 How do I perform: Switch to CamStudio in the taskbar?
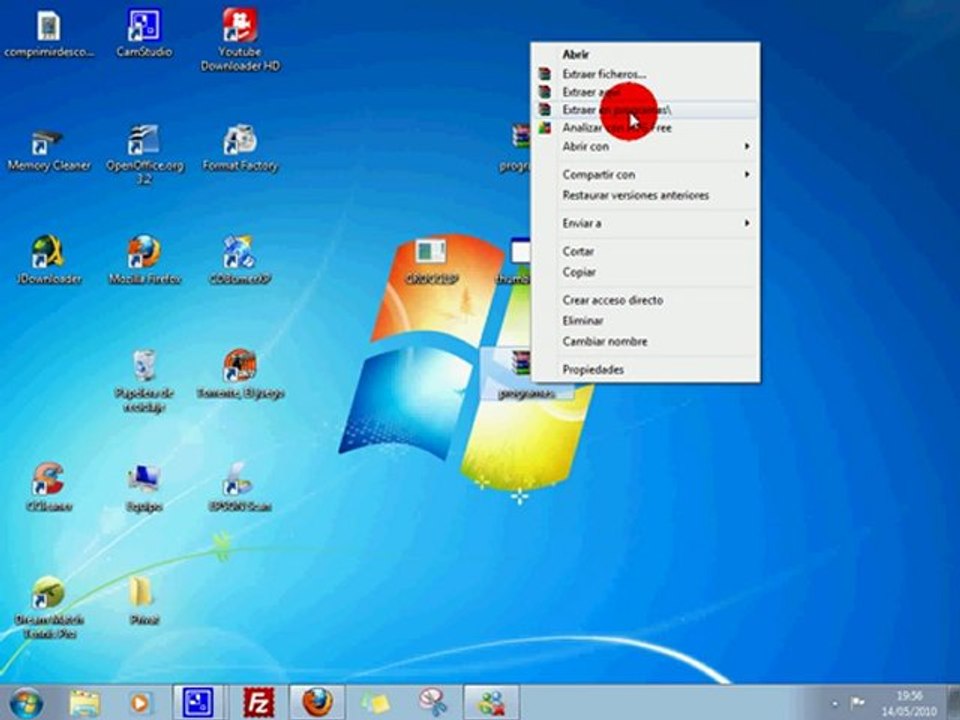[x=198, y=702]
